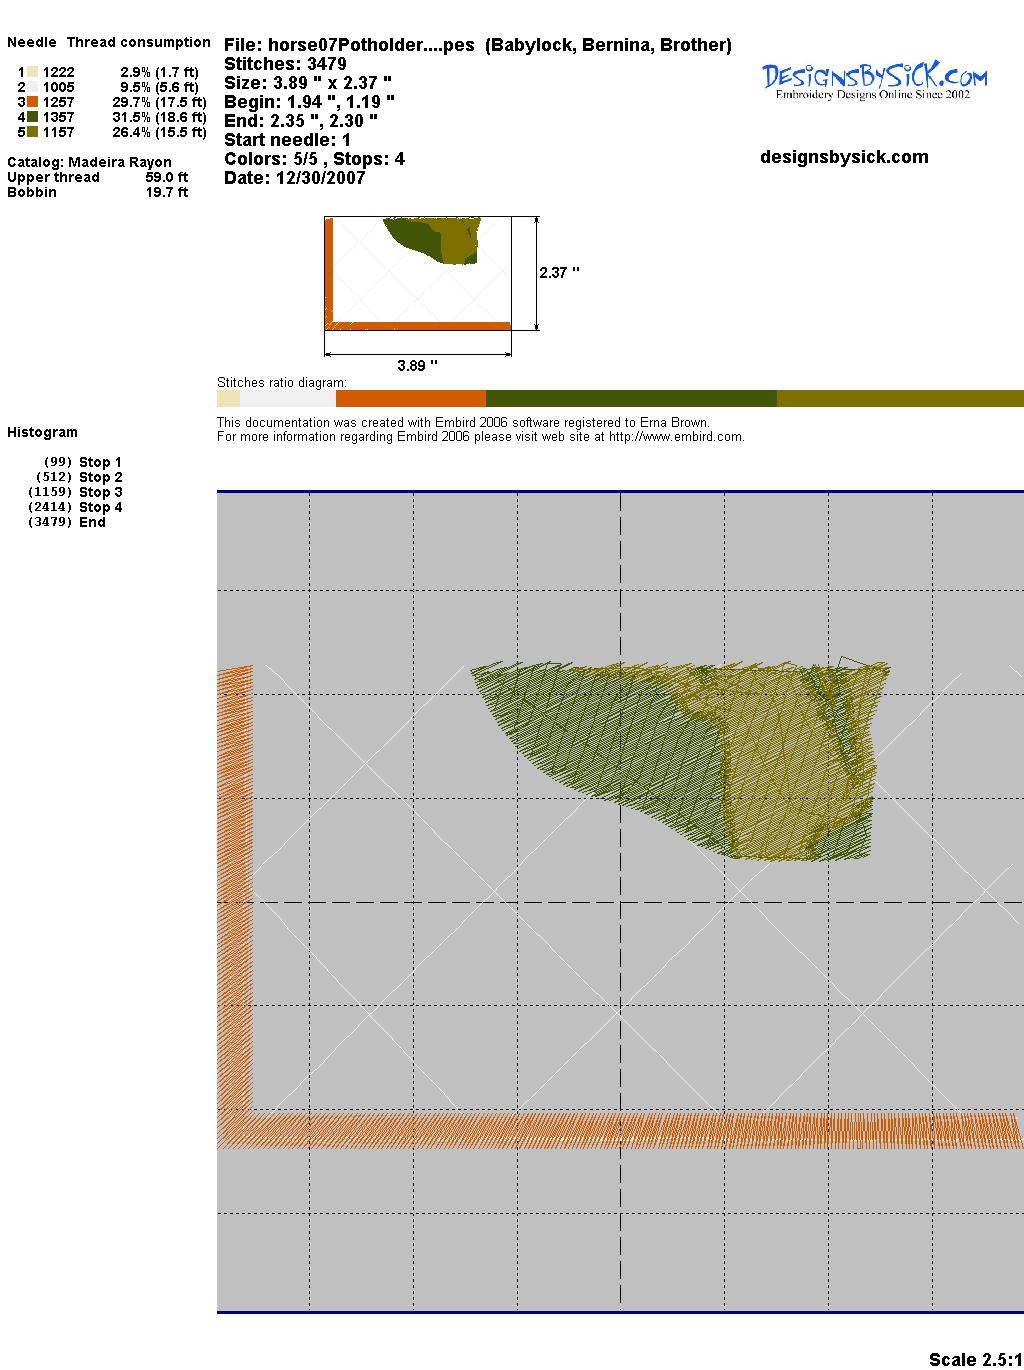Viewport: 1024px width, 1370px height.
Task: Click the DesignsBySick.com logo
Action: [x=874, y=81]
